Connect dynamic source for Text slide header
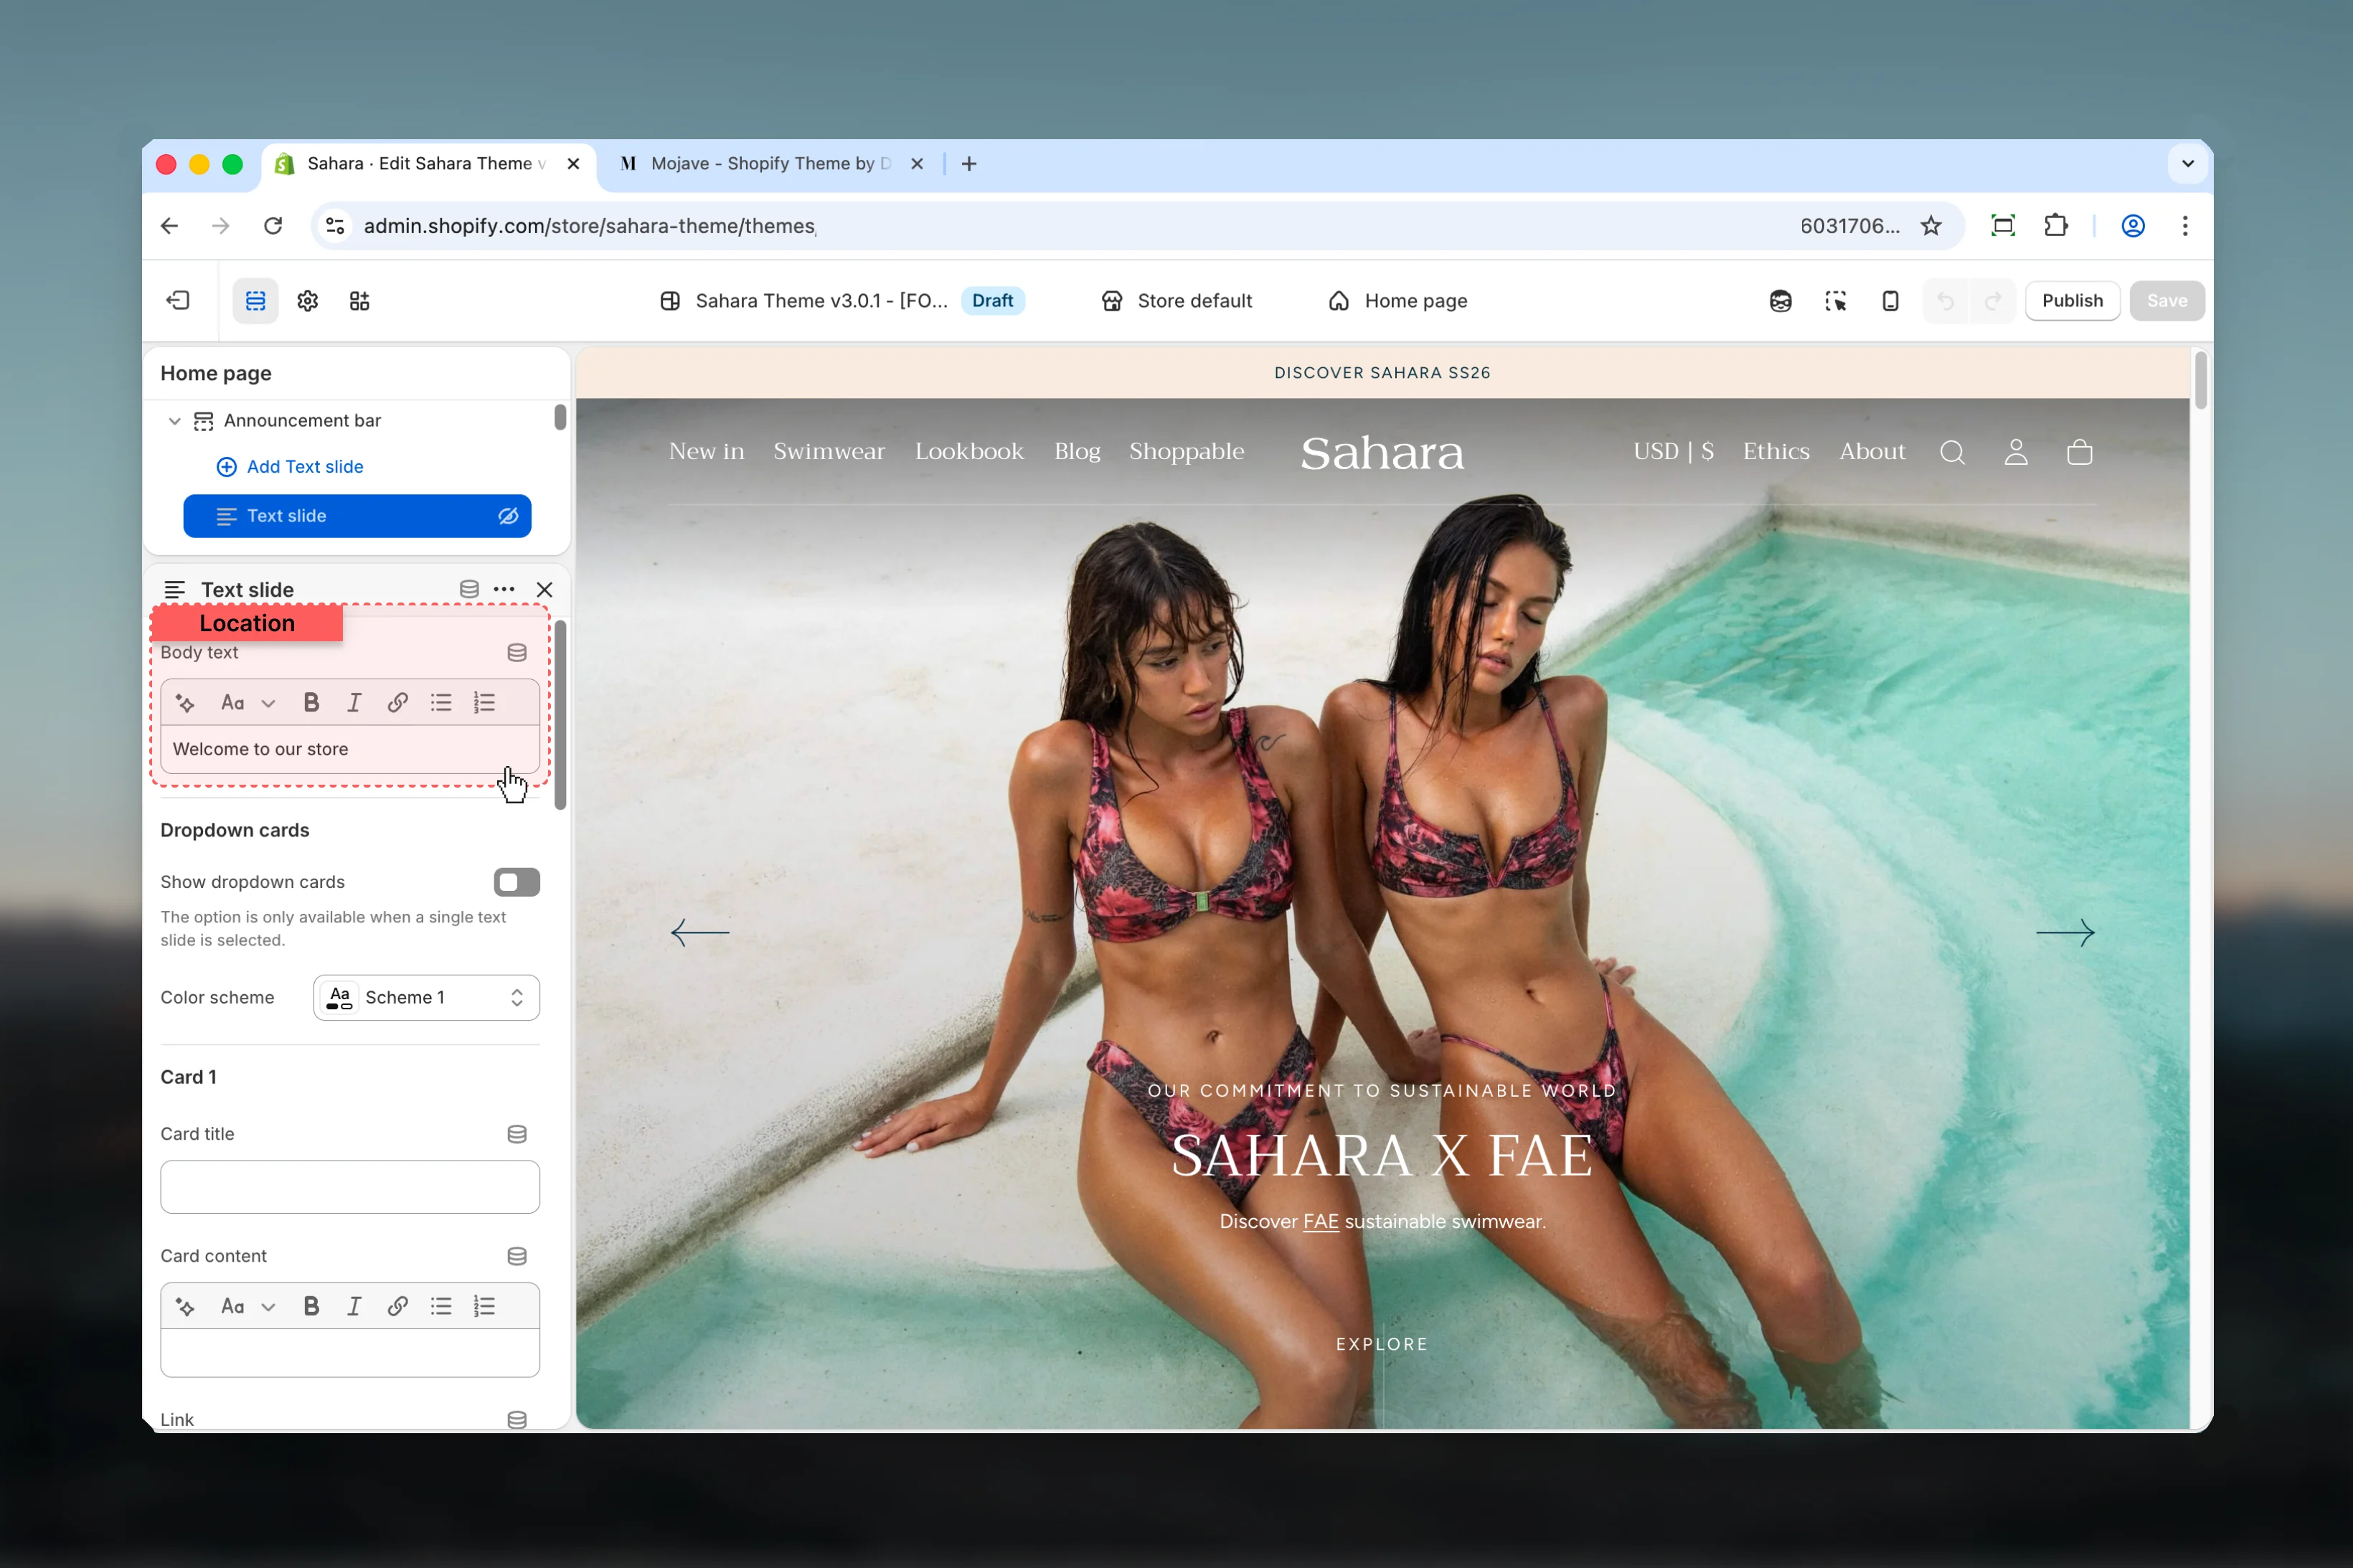 pos(469,589)
